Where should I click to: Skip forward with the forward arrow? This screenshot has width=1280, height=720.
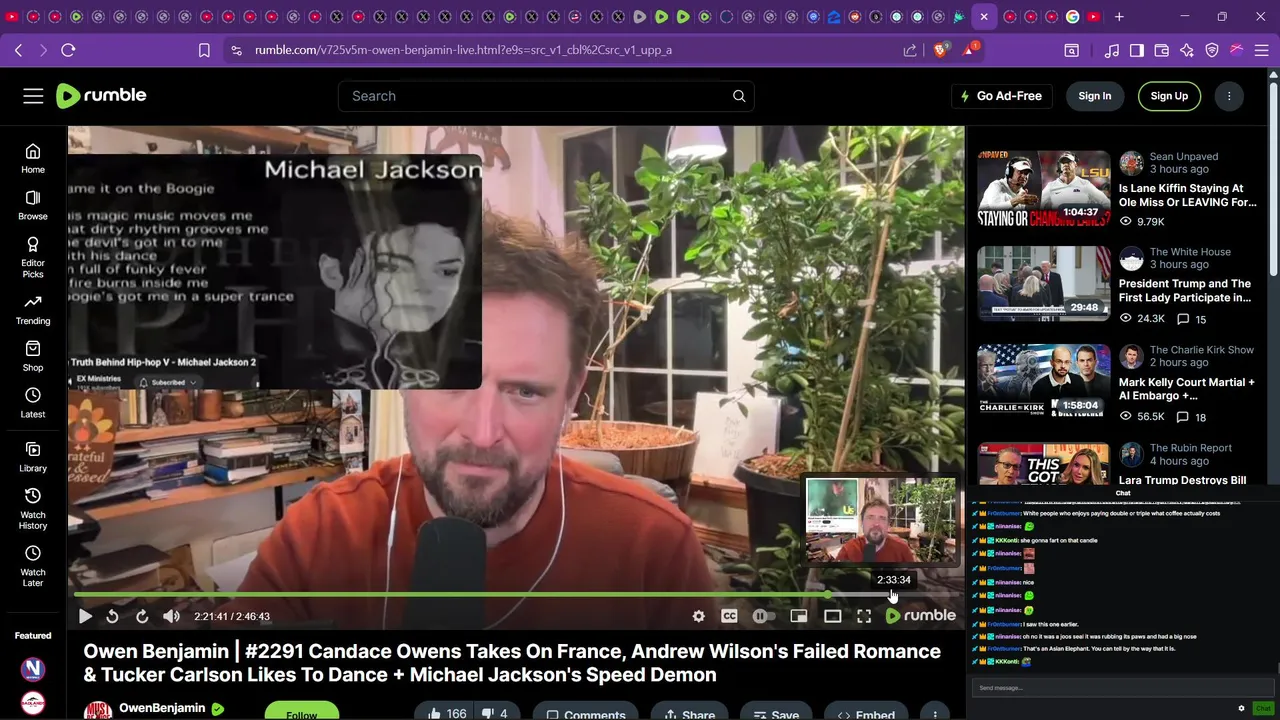coord(142,616)
